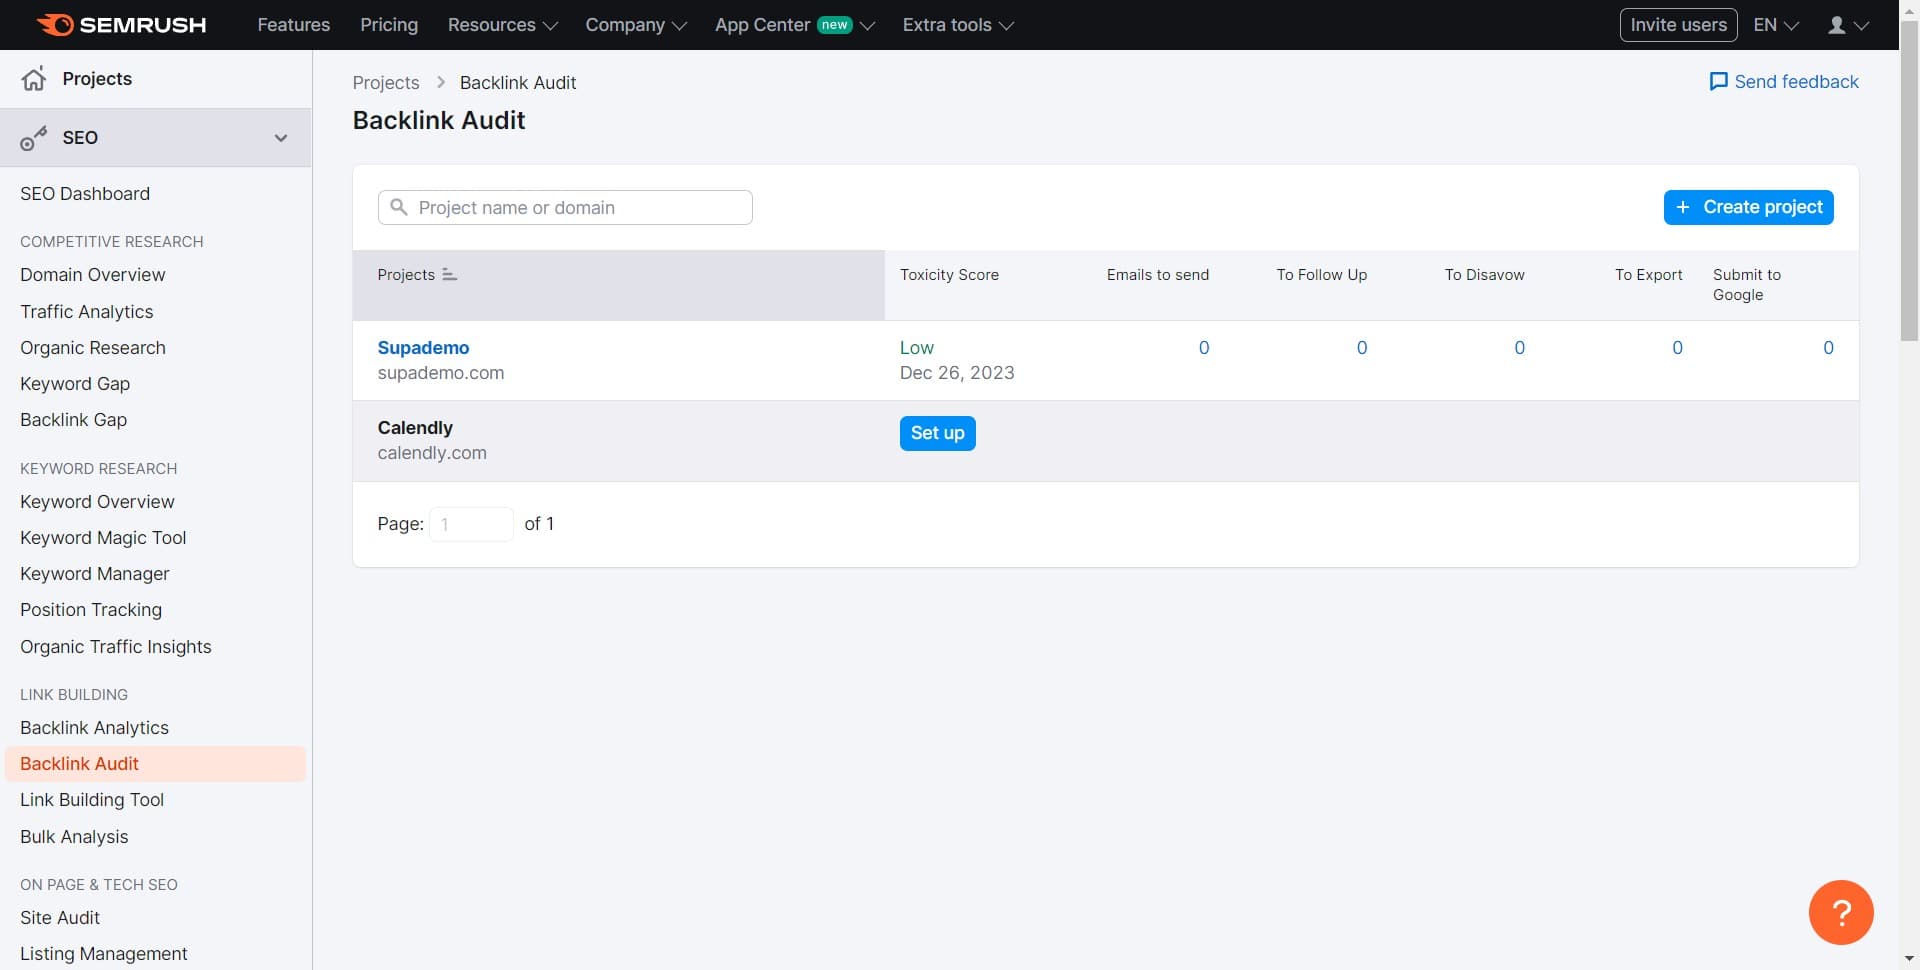
Task: Click the Send feedback speech bubble icon
Action: [1719, 81]
